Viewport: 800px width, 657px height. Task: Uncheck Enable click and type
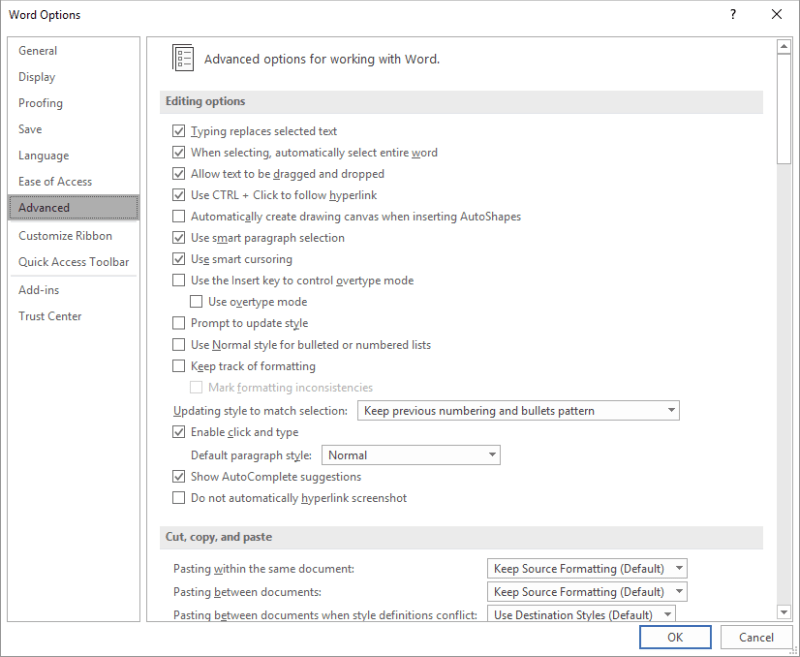point(178,433)
